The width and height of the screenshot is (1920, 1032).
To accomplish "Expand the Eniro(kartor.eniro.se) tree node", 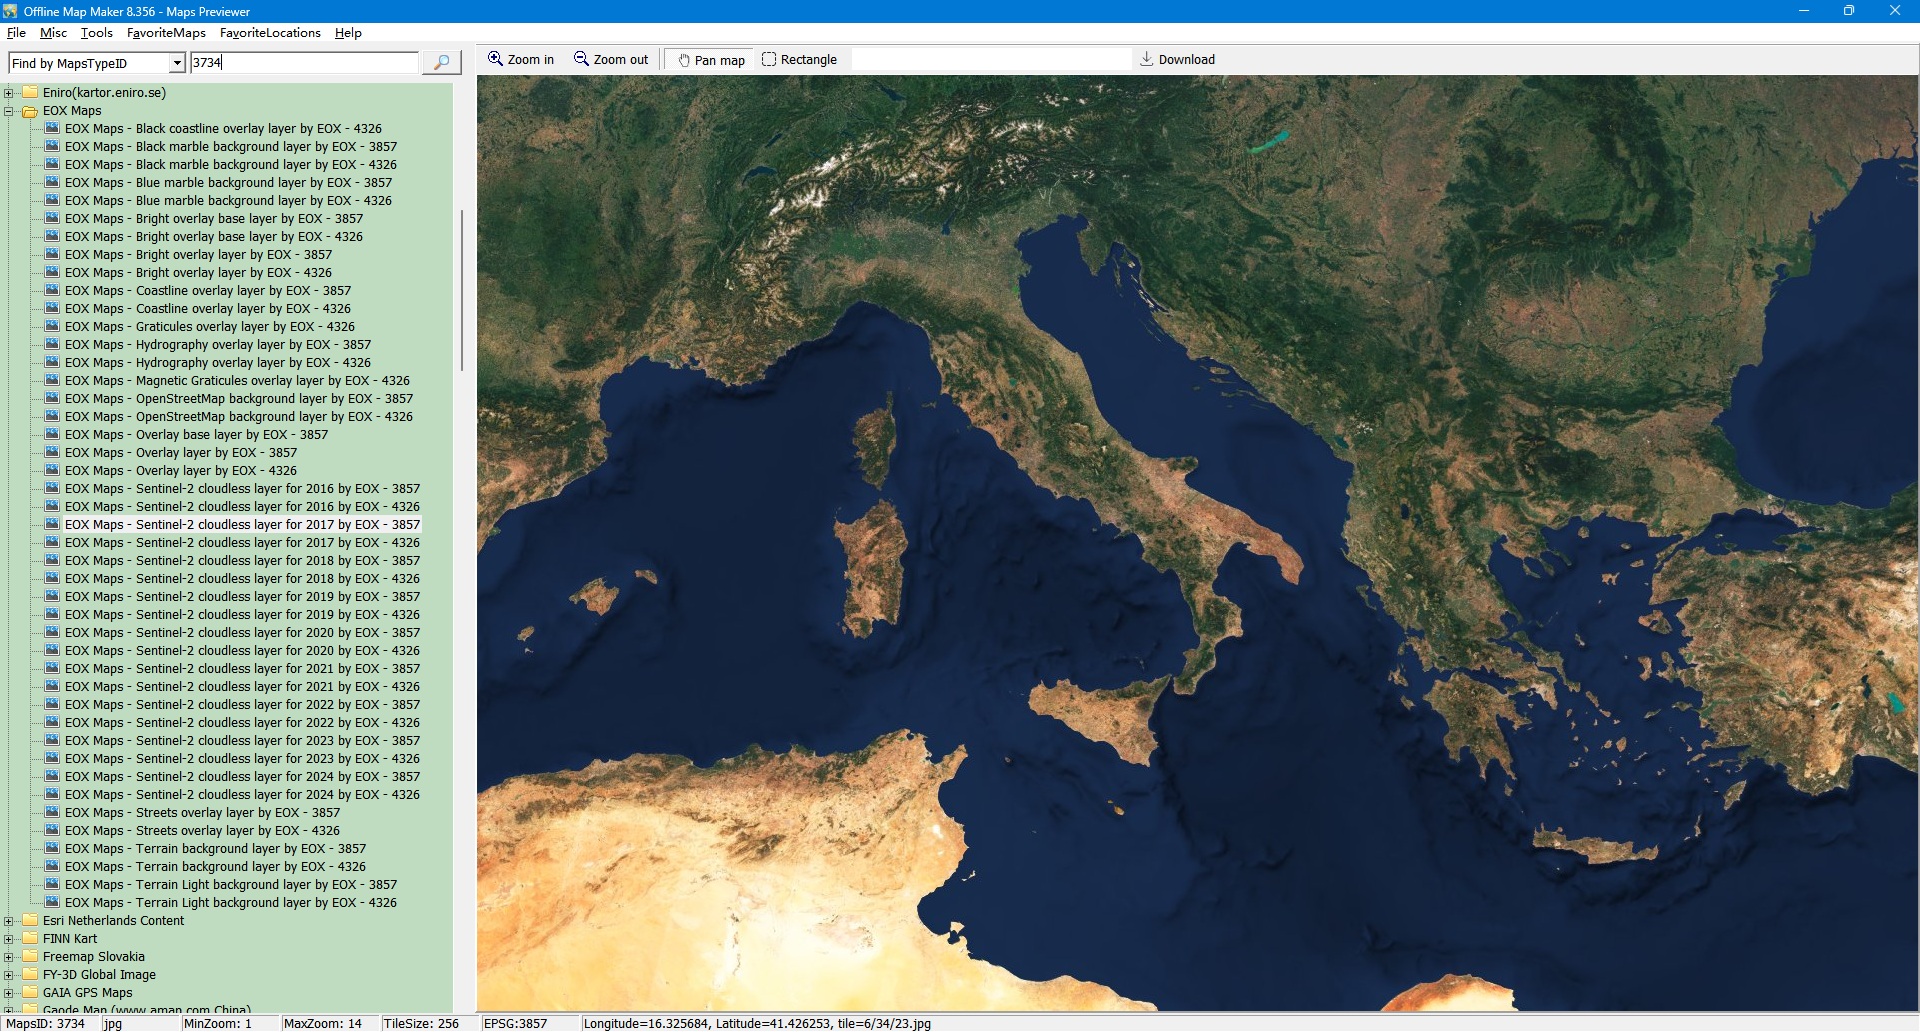I will coord(9,93).
